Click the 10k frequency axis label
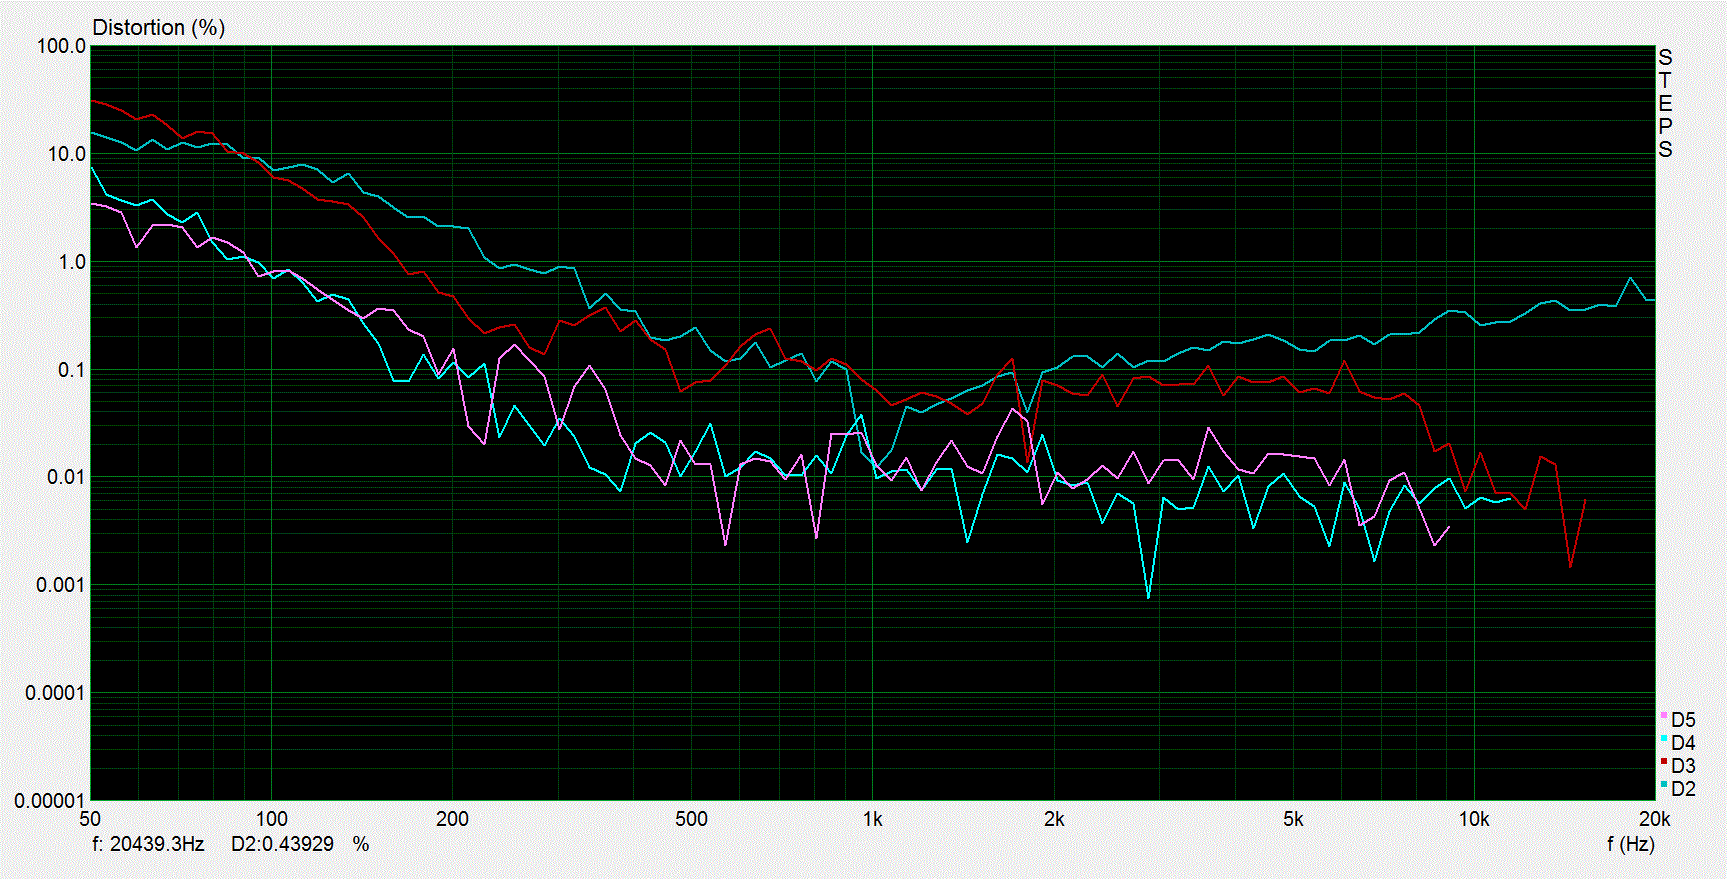The image size is (1727, 879). tap(1474, 819)
